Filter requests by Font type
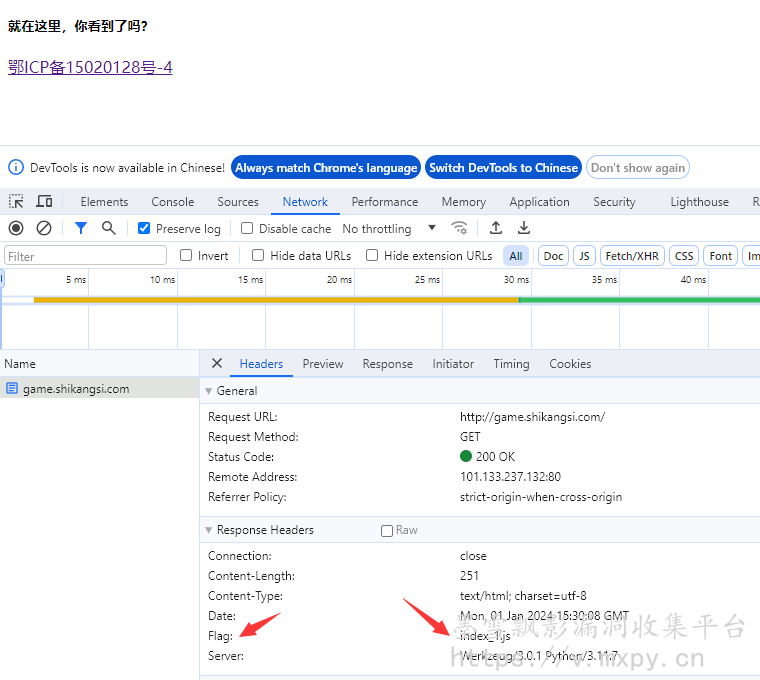760x680 pixels. point(720,255)
